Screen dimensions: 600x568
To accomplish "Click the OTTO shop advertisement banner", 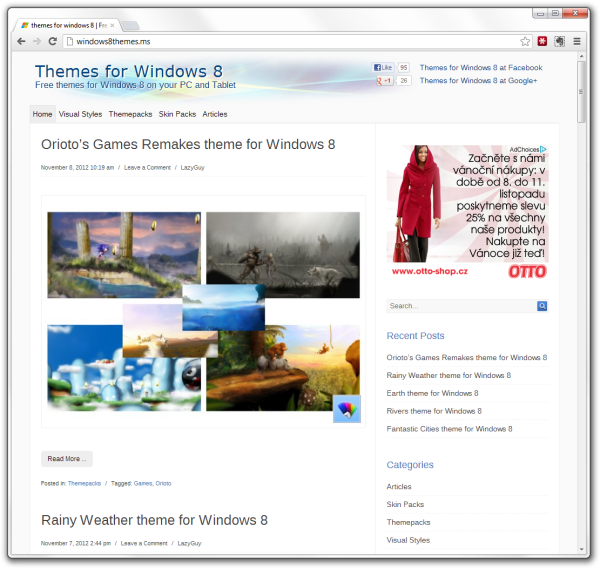I will 468,212.
